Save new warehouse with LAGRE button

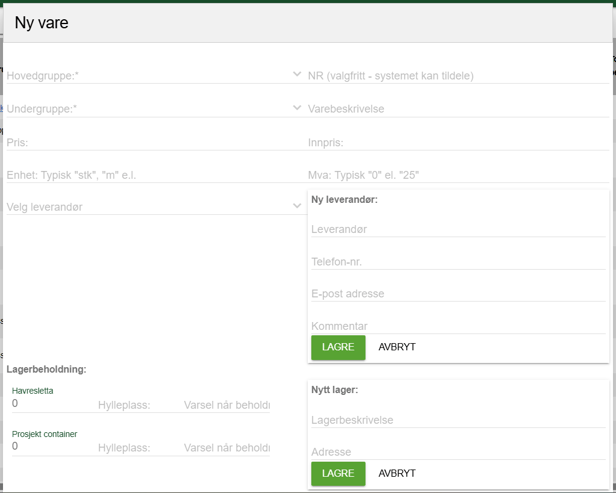click(x=338, y=473)
